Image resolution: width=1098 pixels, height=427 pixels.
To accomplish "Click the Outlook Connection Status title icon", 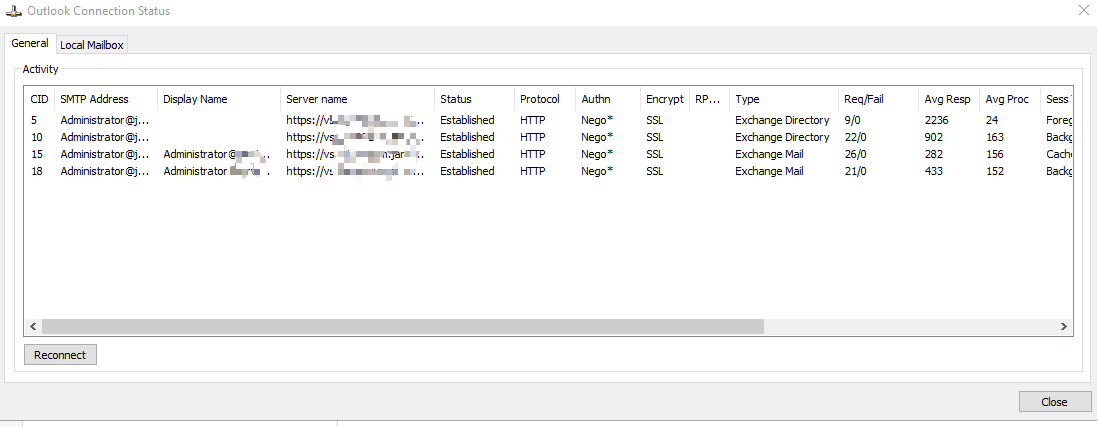I will point(13,11).
